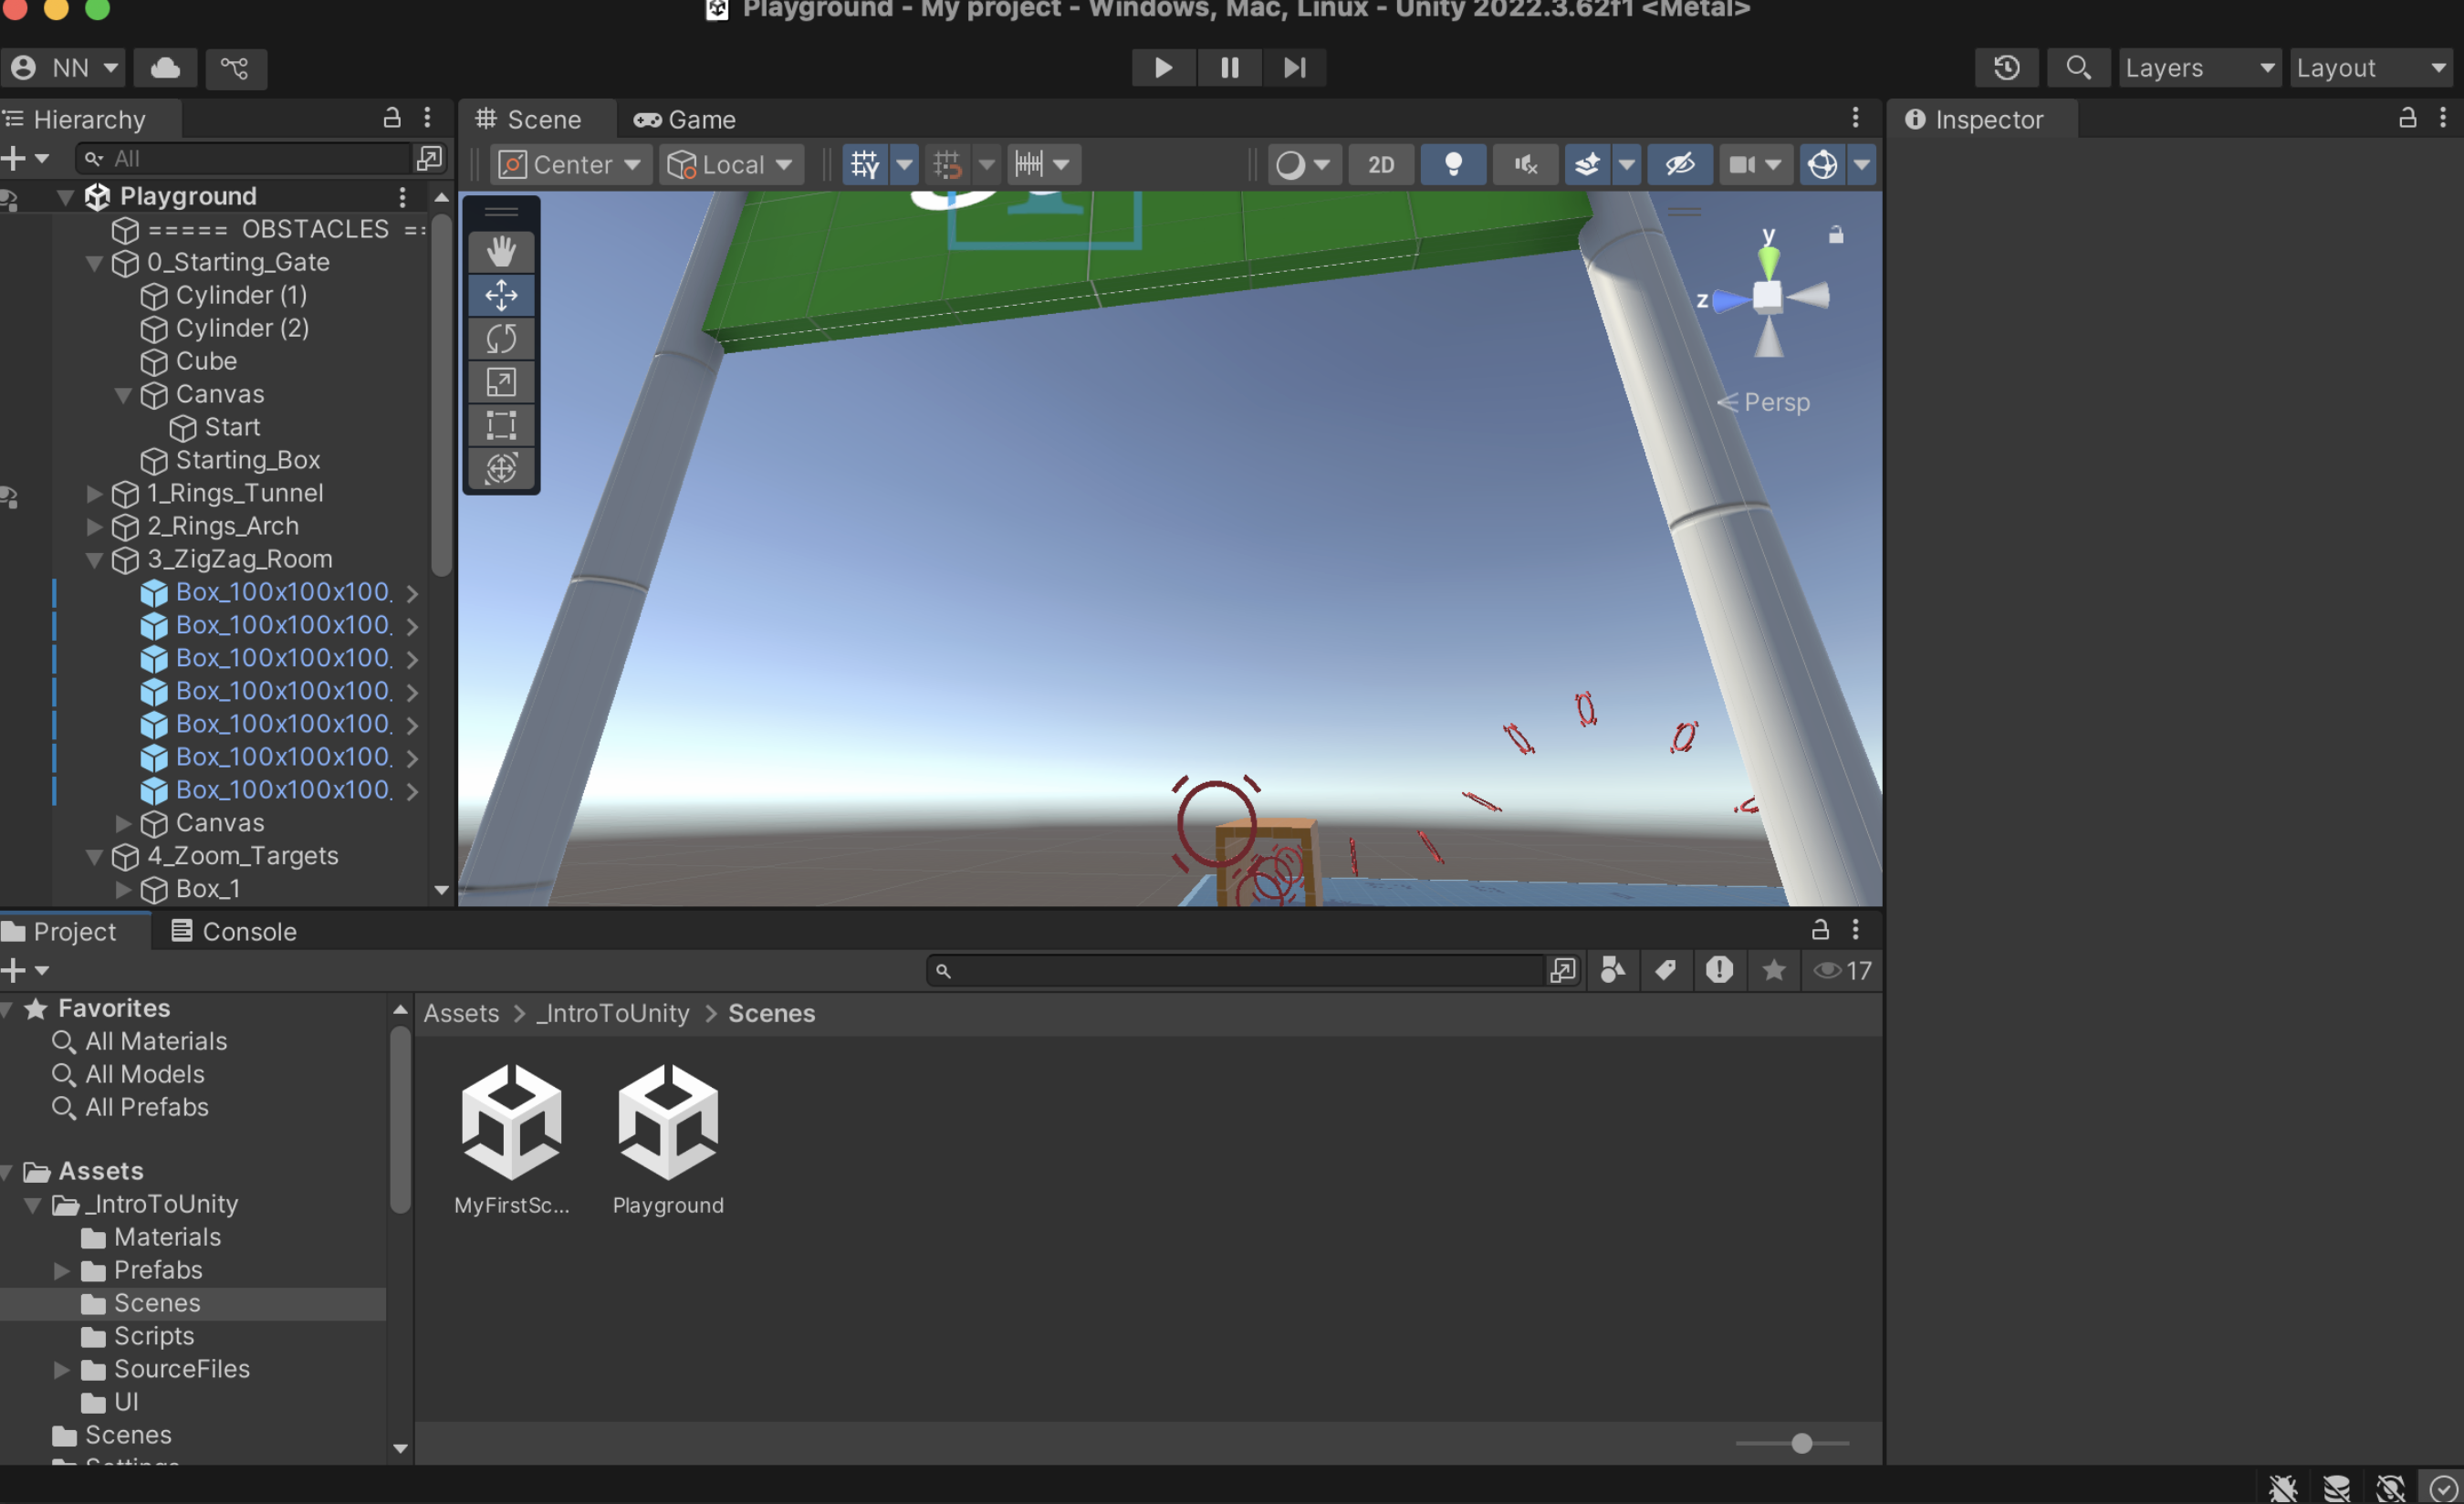The height and width of the screenshot is (1504, 2464).
Task: Toggle scene lighting bulb
Action: click(1452, 164)
